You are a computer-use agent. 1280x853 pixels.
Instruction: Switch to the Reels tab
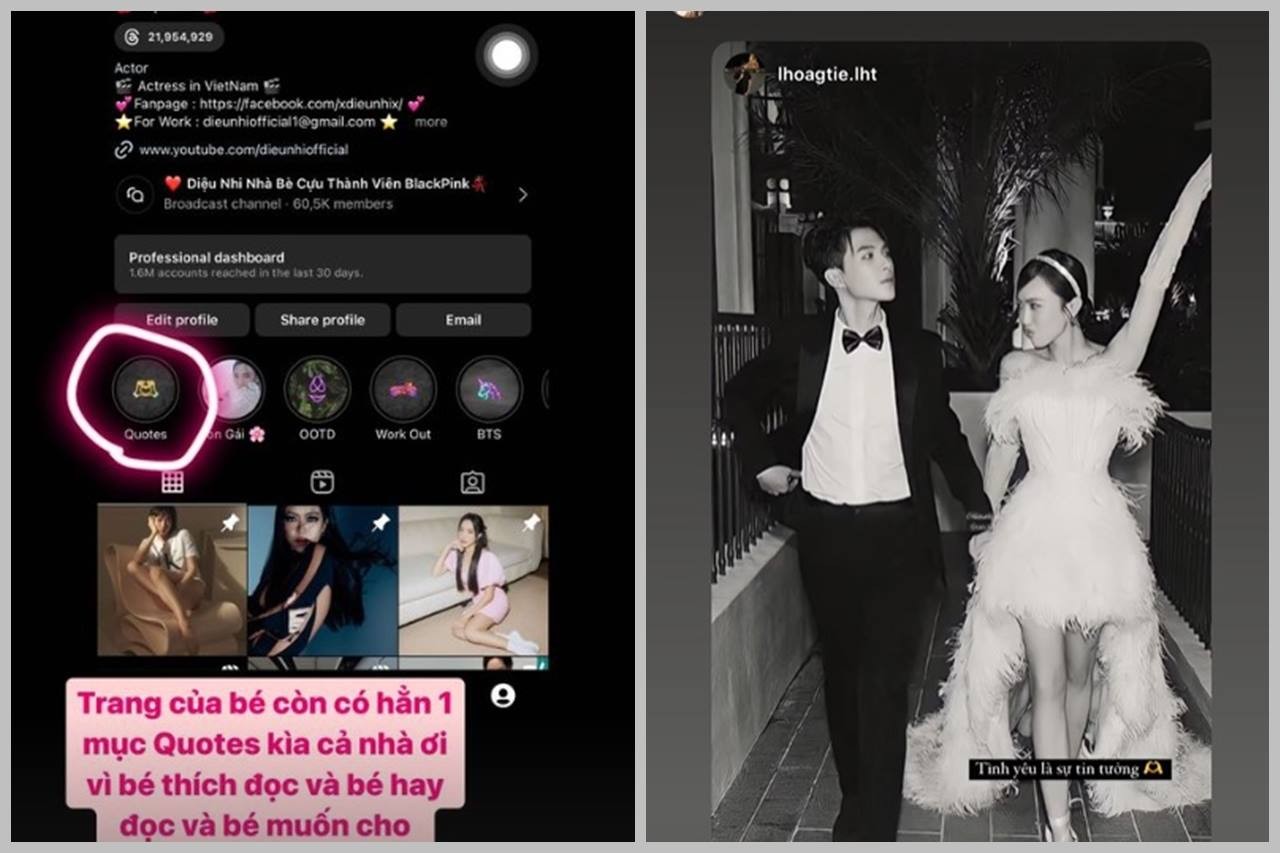[x=322, y=483]
